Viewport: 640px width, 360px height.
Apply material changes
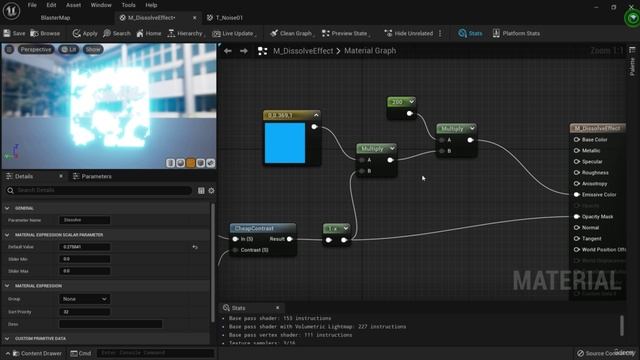pos(85,33)
